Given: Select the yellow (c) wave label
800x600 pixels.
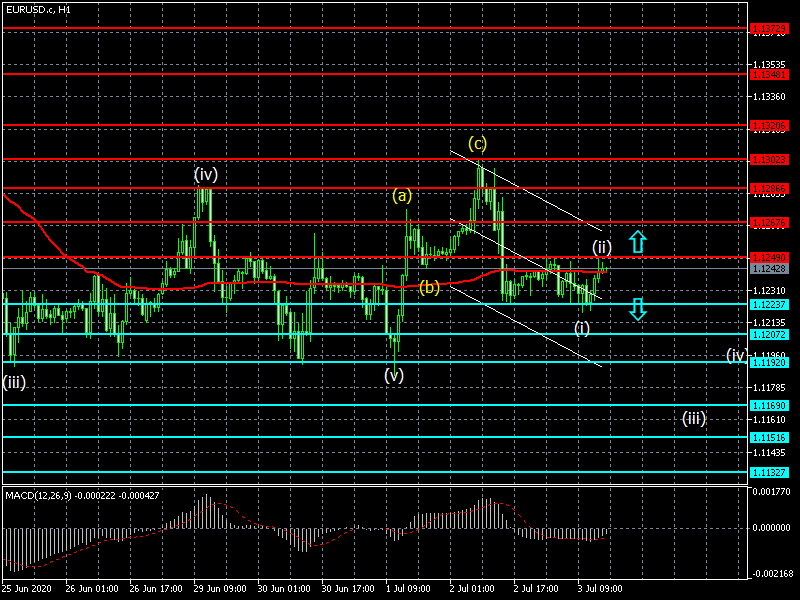Looking at the screenshot, I should [478, 144].
